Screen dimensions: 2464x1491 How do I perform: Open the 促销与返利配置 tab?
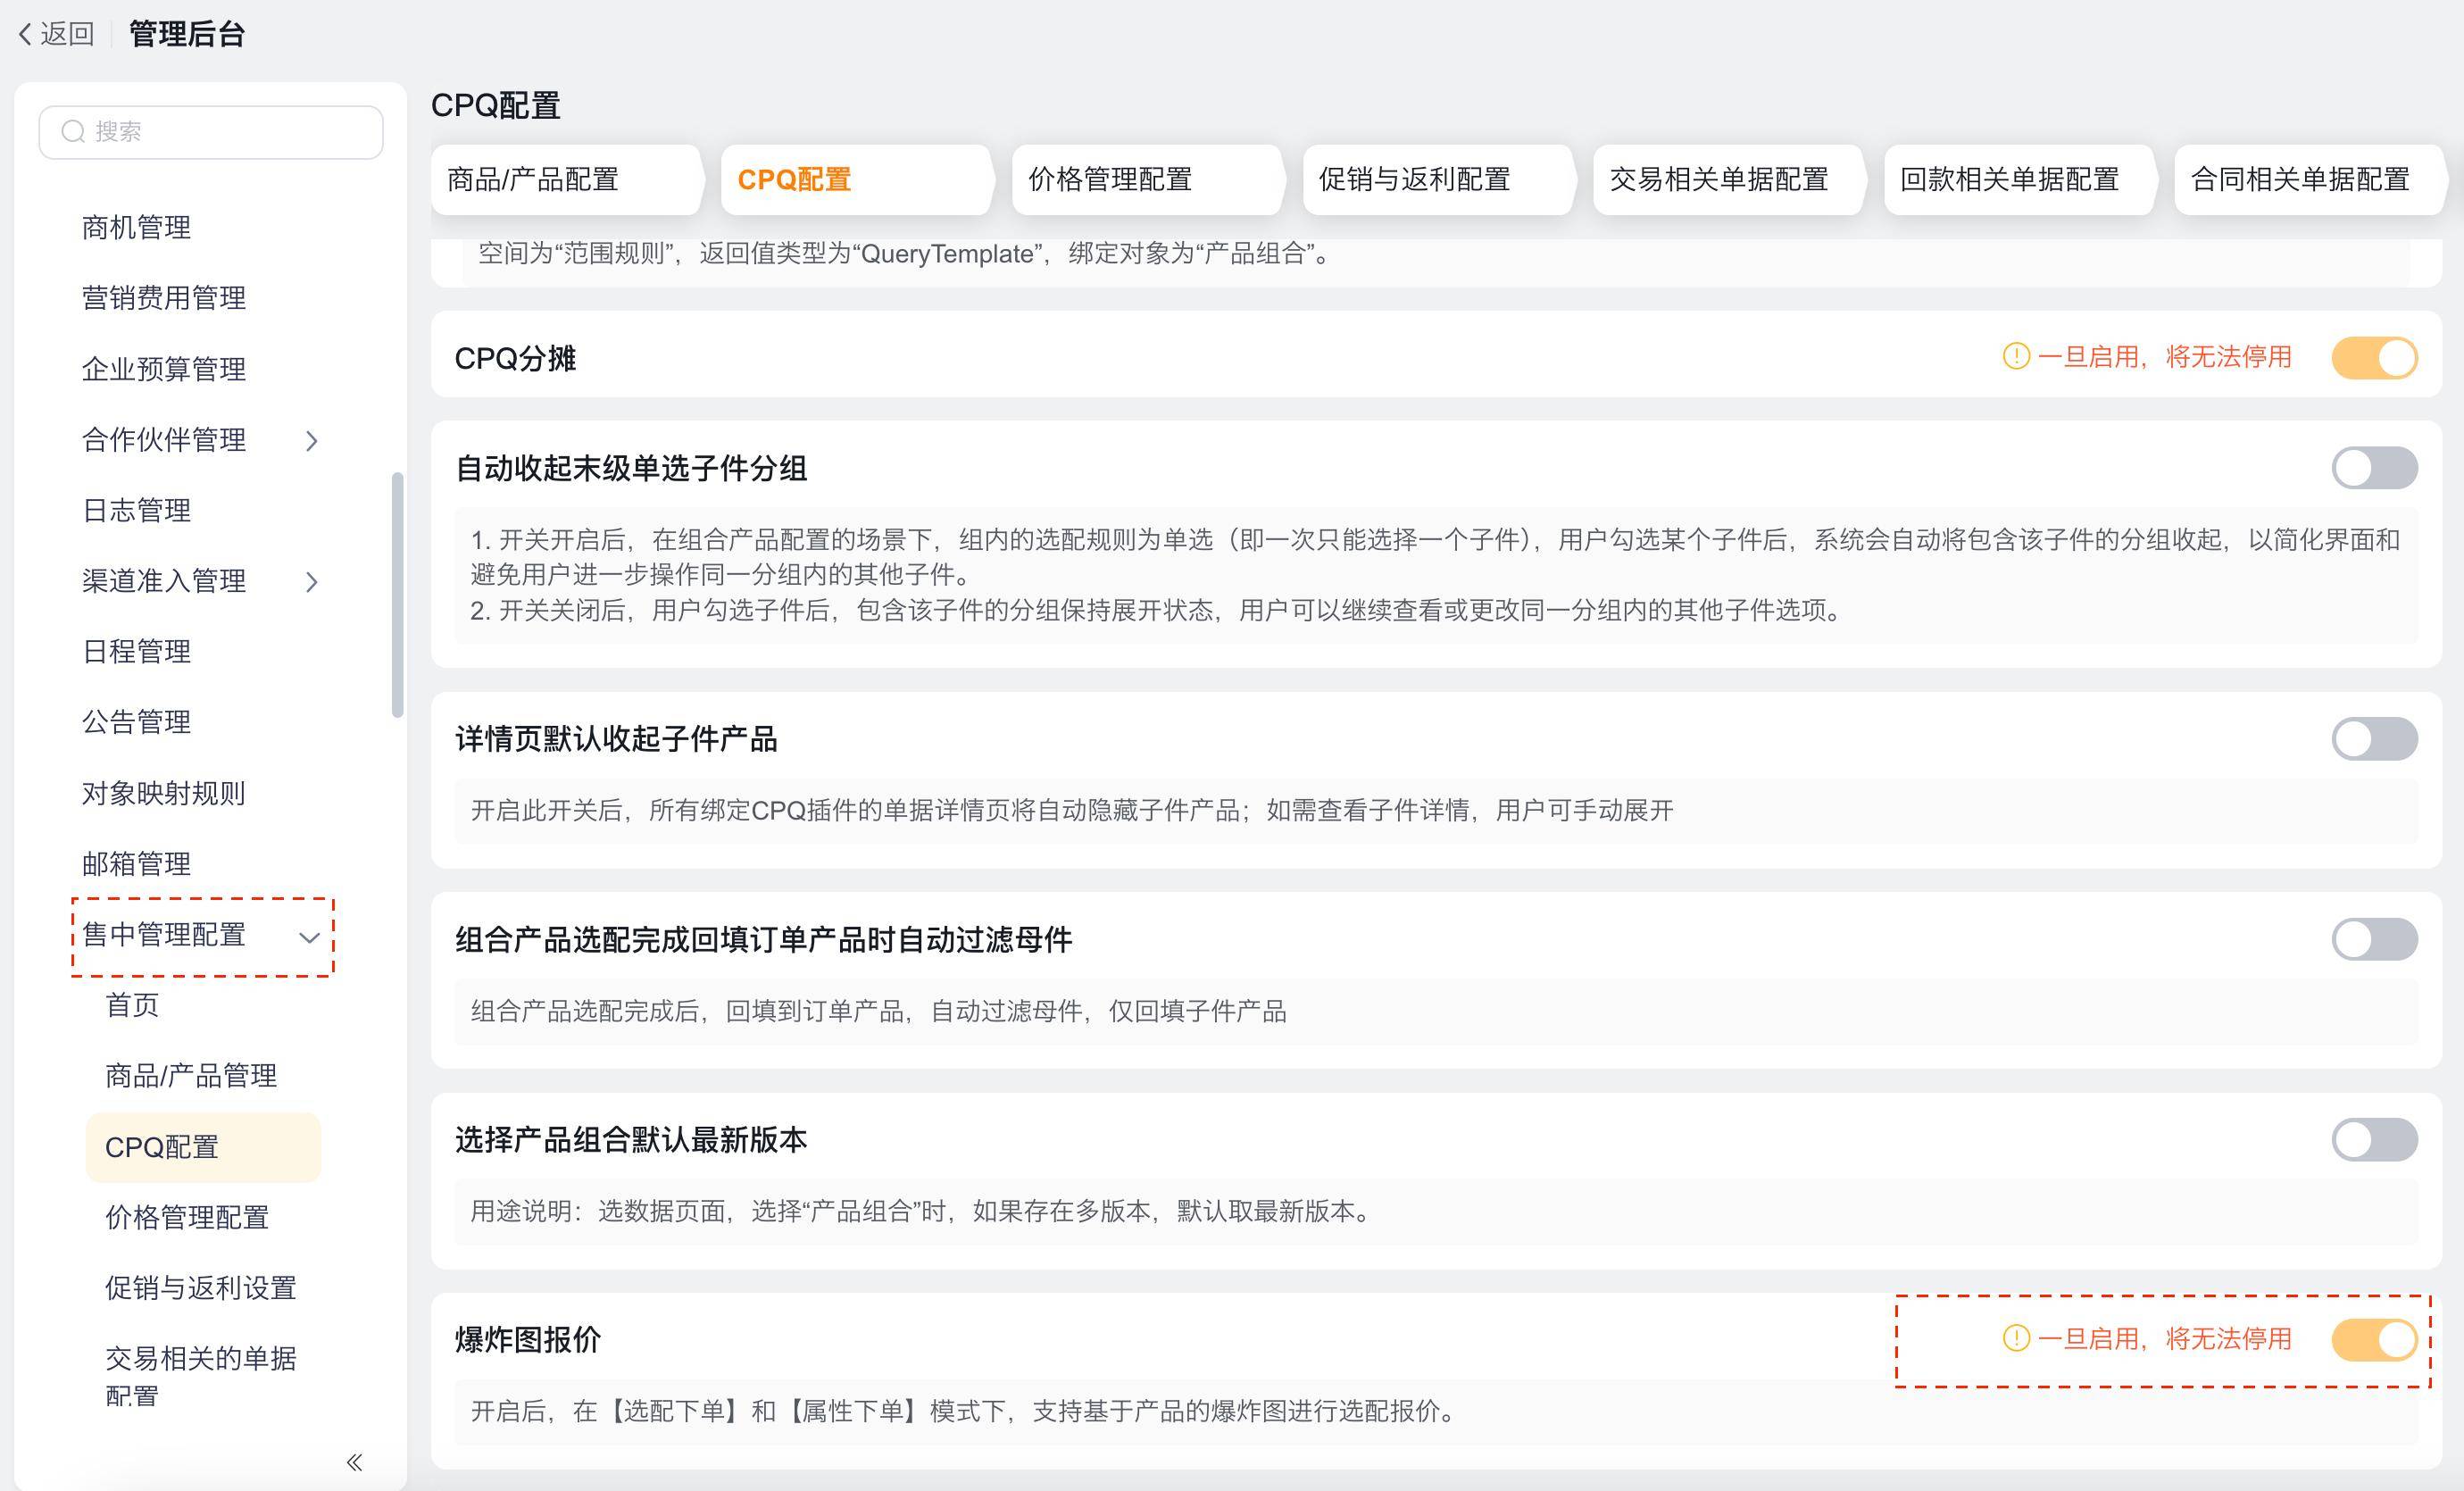pyautogui.click(x=1414, y=180)
